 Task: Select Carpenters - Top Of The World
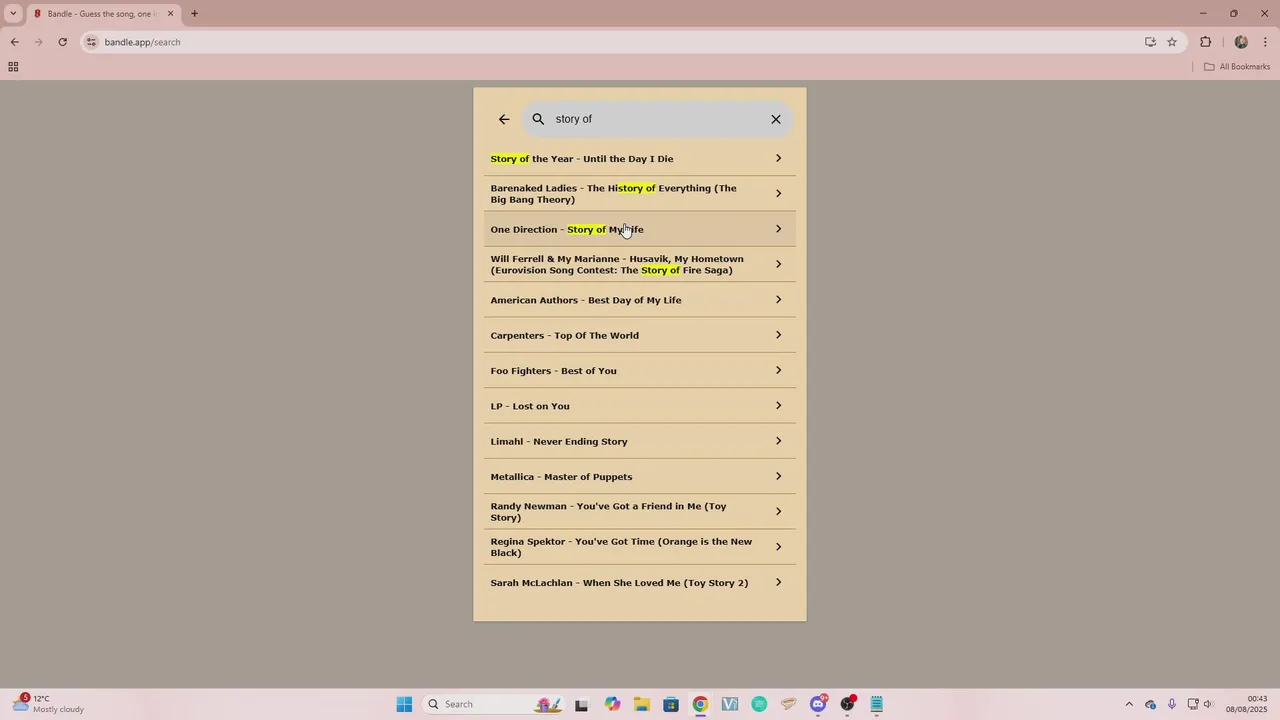pos(640,335)
